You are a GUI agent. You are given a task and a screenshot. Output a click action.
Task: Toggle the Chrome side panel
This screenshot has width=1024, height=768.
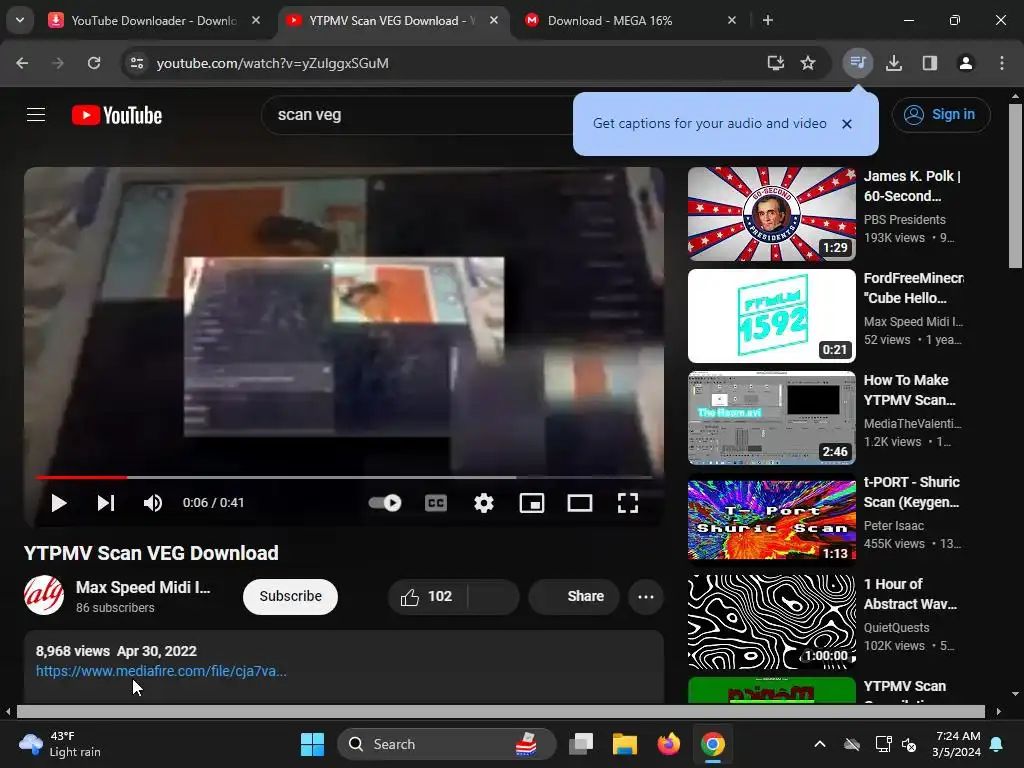coord(930,63)
